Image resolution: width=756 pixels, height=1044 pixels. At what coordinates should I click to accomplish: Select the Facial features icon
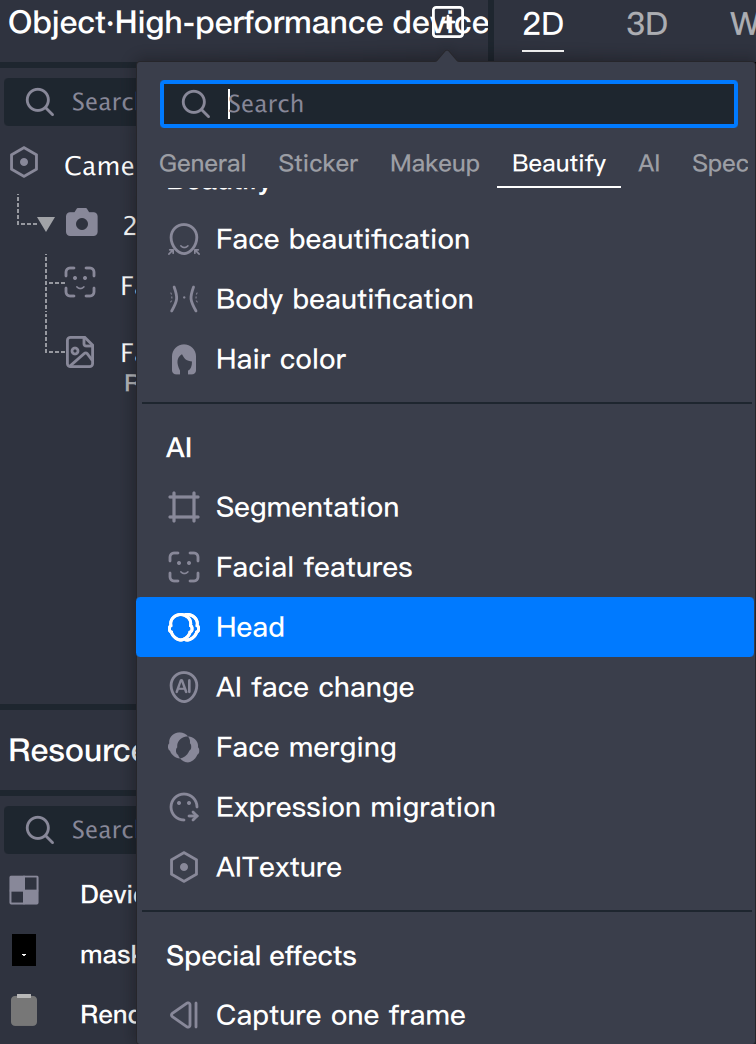(184, 568)
